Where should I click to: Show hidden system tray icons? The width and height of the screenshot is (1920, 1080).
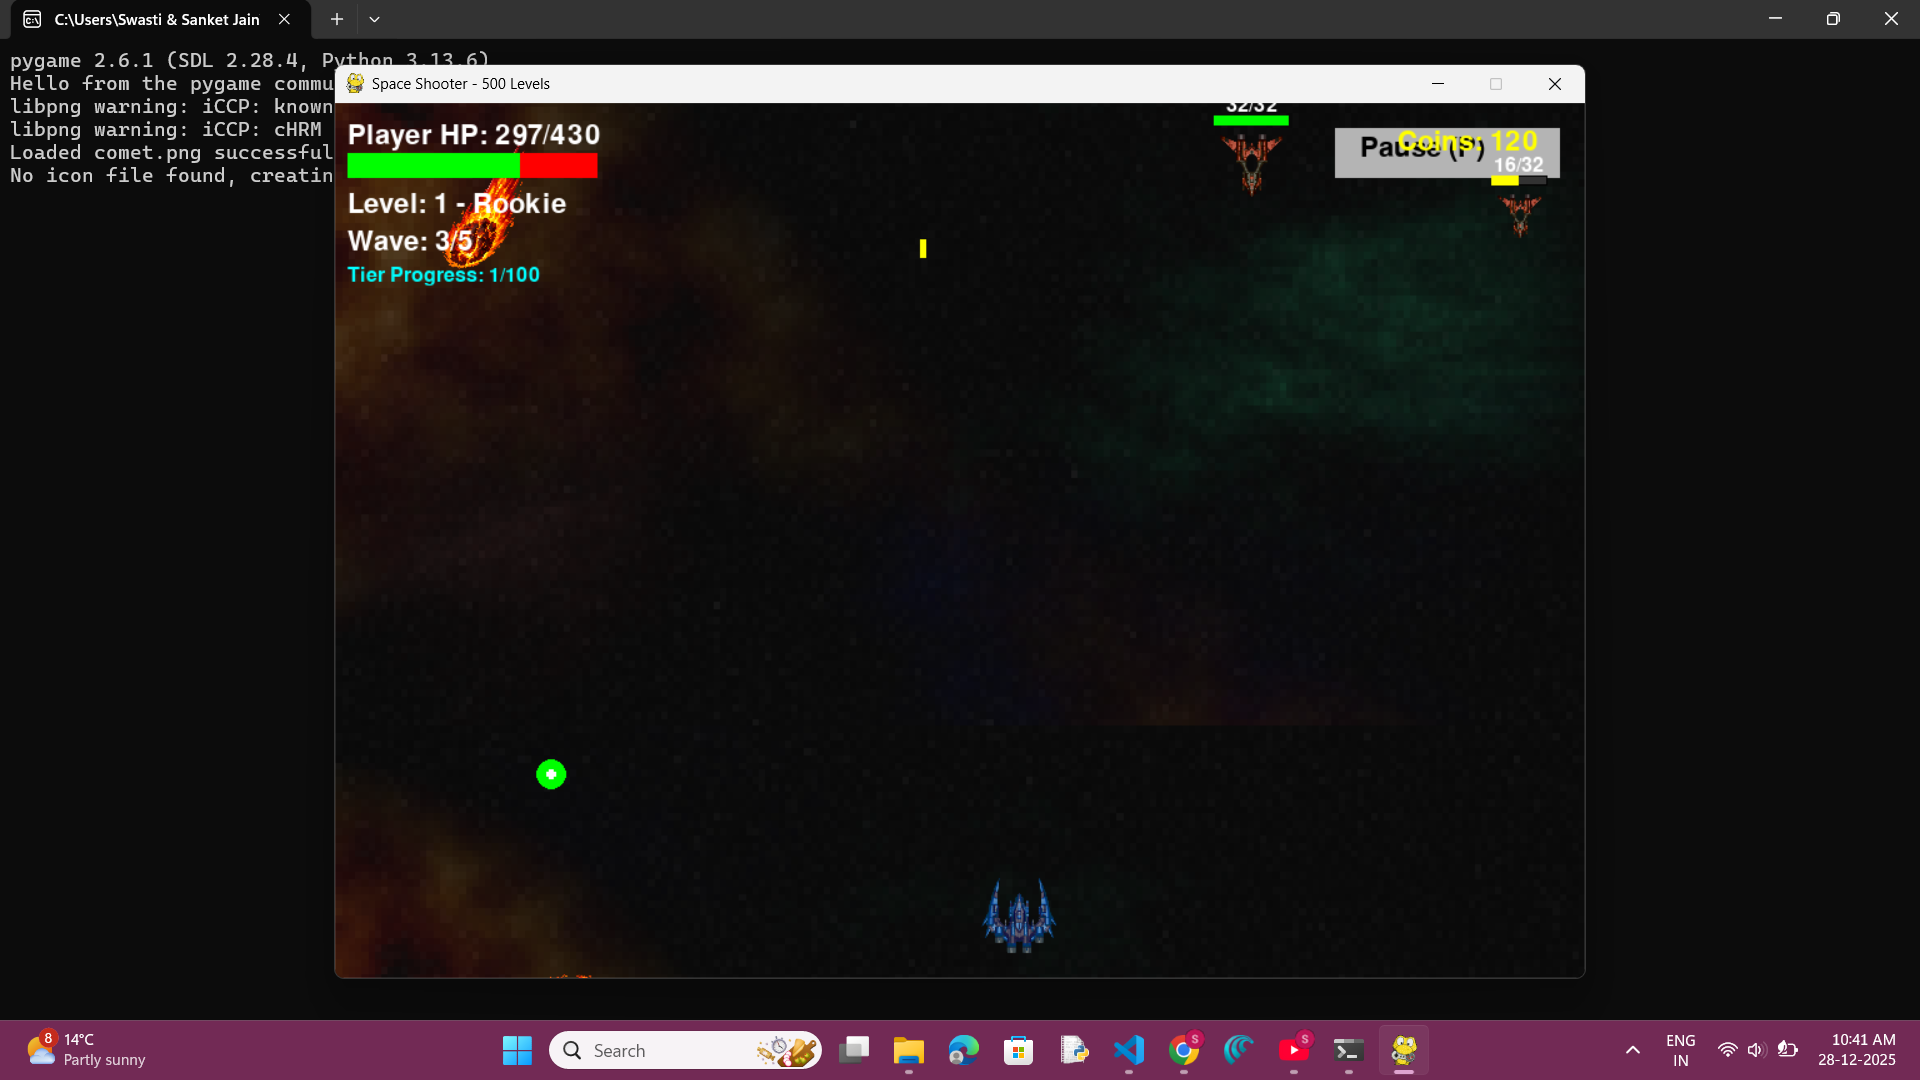1632,1050
